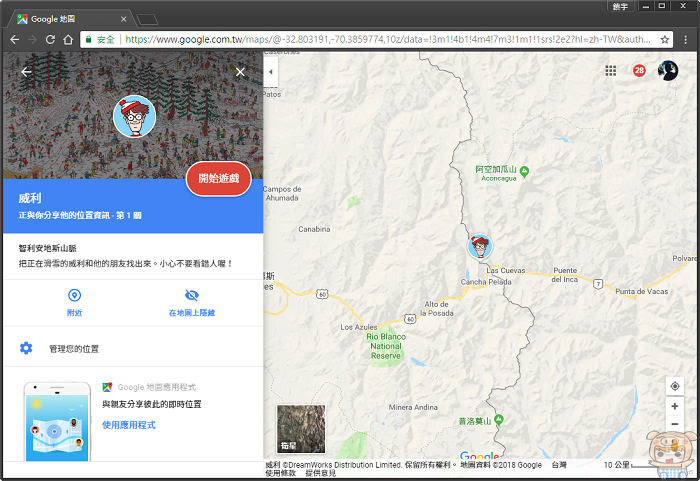
Task: Open a new browser tab
Action: click(147, 20)
